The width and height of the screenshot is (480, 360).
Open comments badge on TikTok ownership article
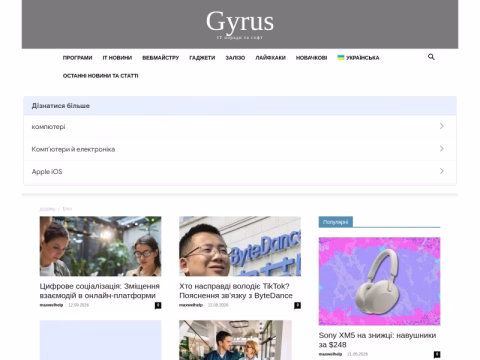click(297, 305)
